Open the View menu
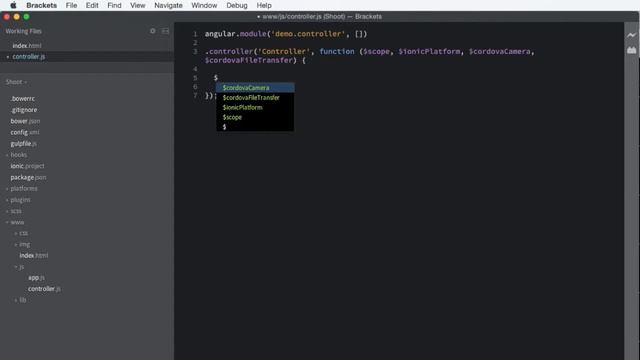The image size is (640, 360). (x=138, y=5)
